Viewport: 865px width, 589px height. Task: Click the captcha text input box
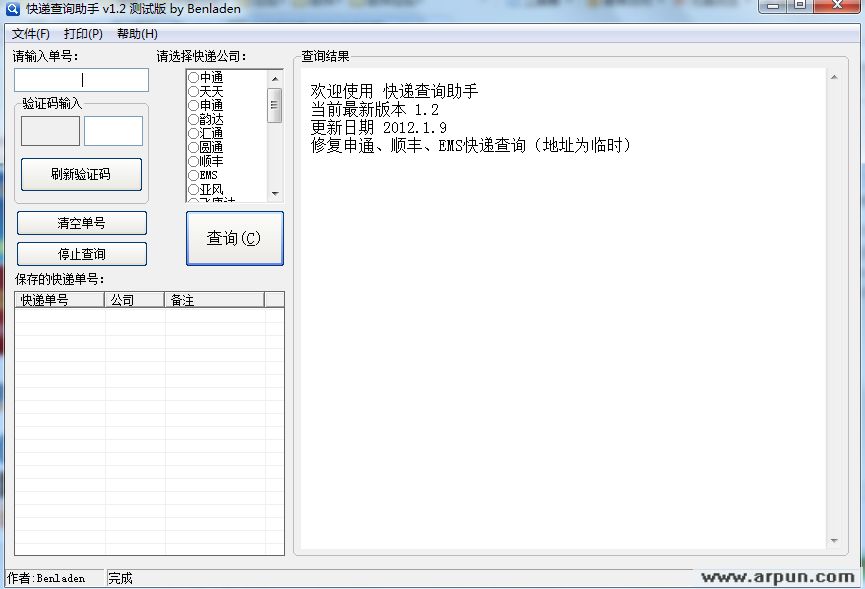113,131
